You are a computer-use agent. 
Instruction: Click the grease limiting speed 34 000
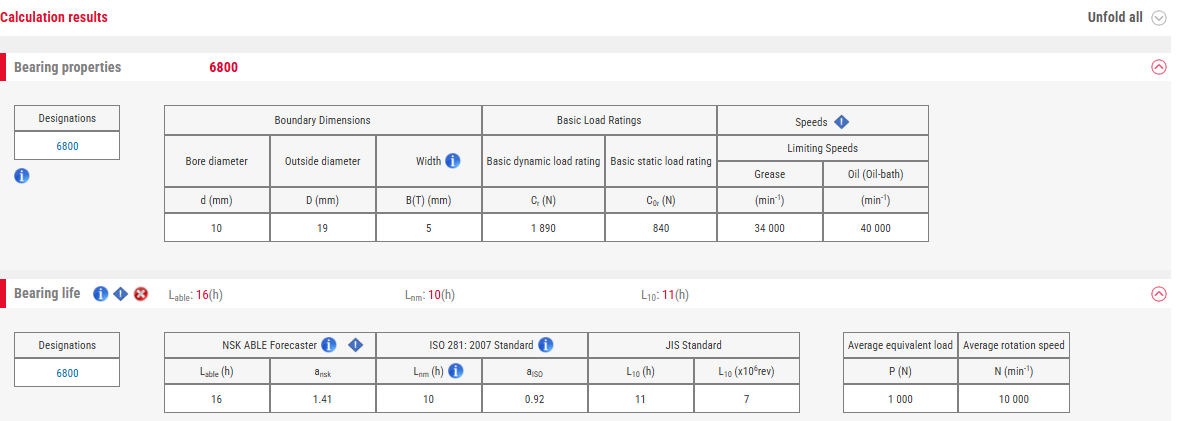[770, 228]
